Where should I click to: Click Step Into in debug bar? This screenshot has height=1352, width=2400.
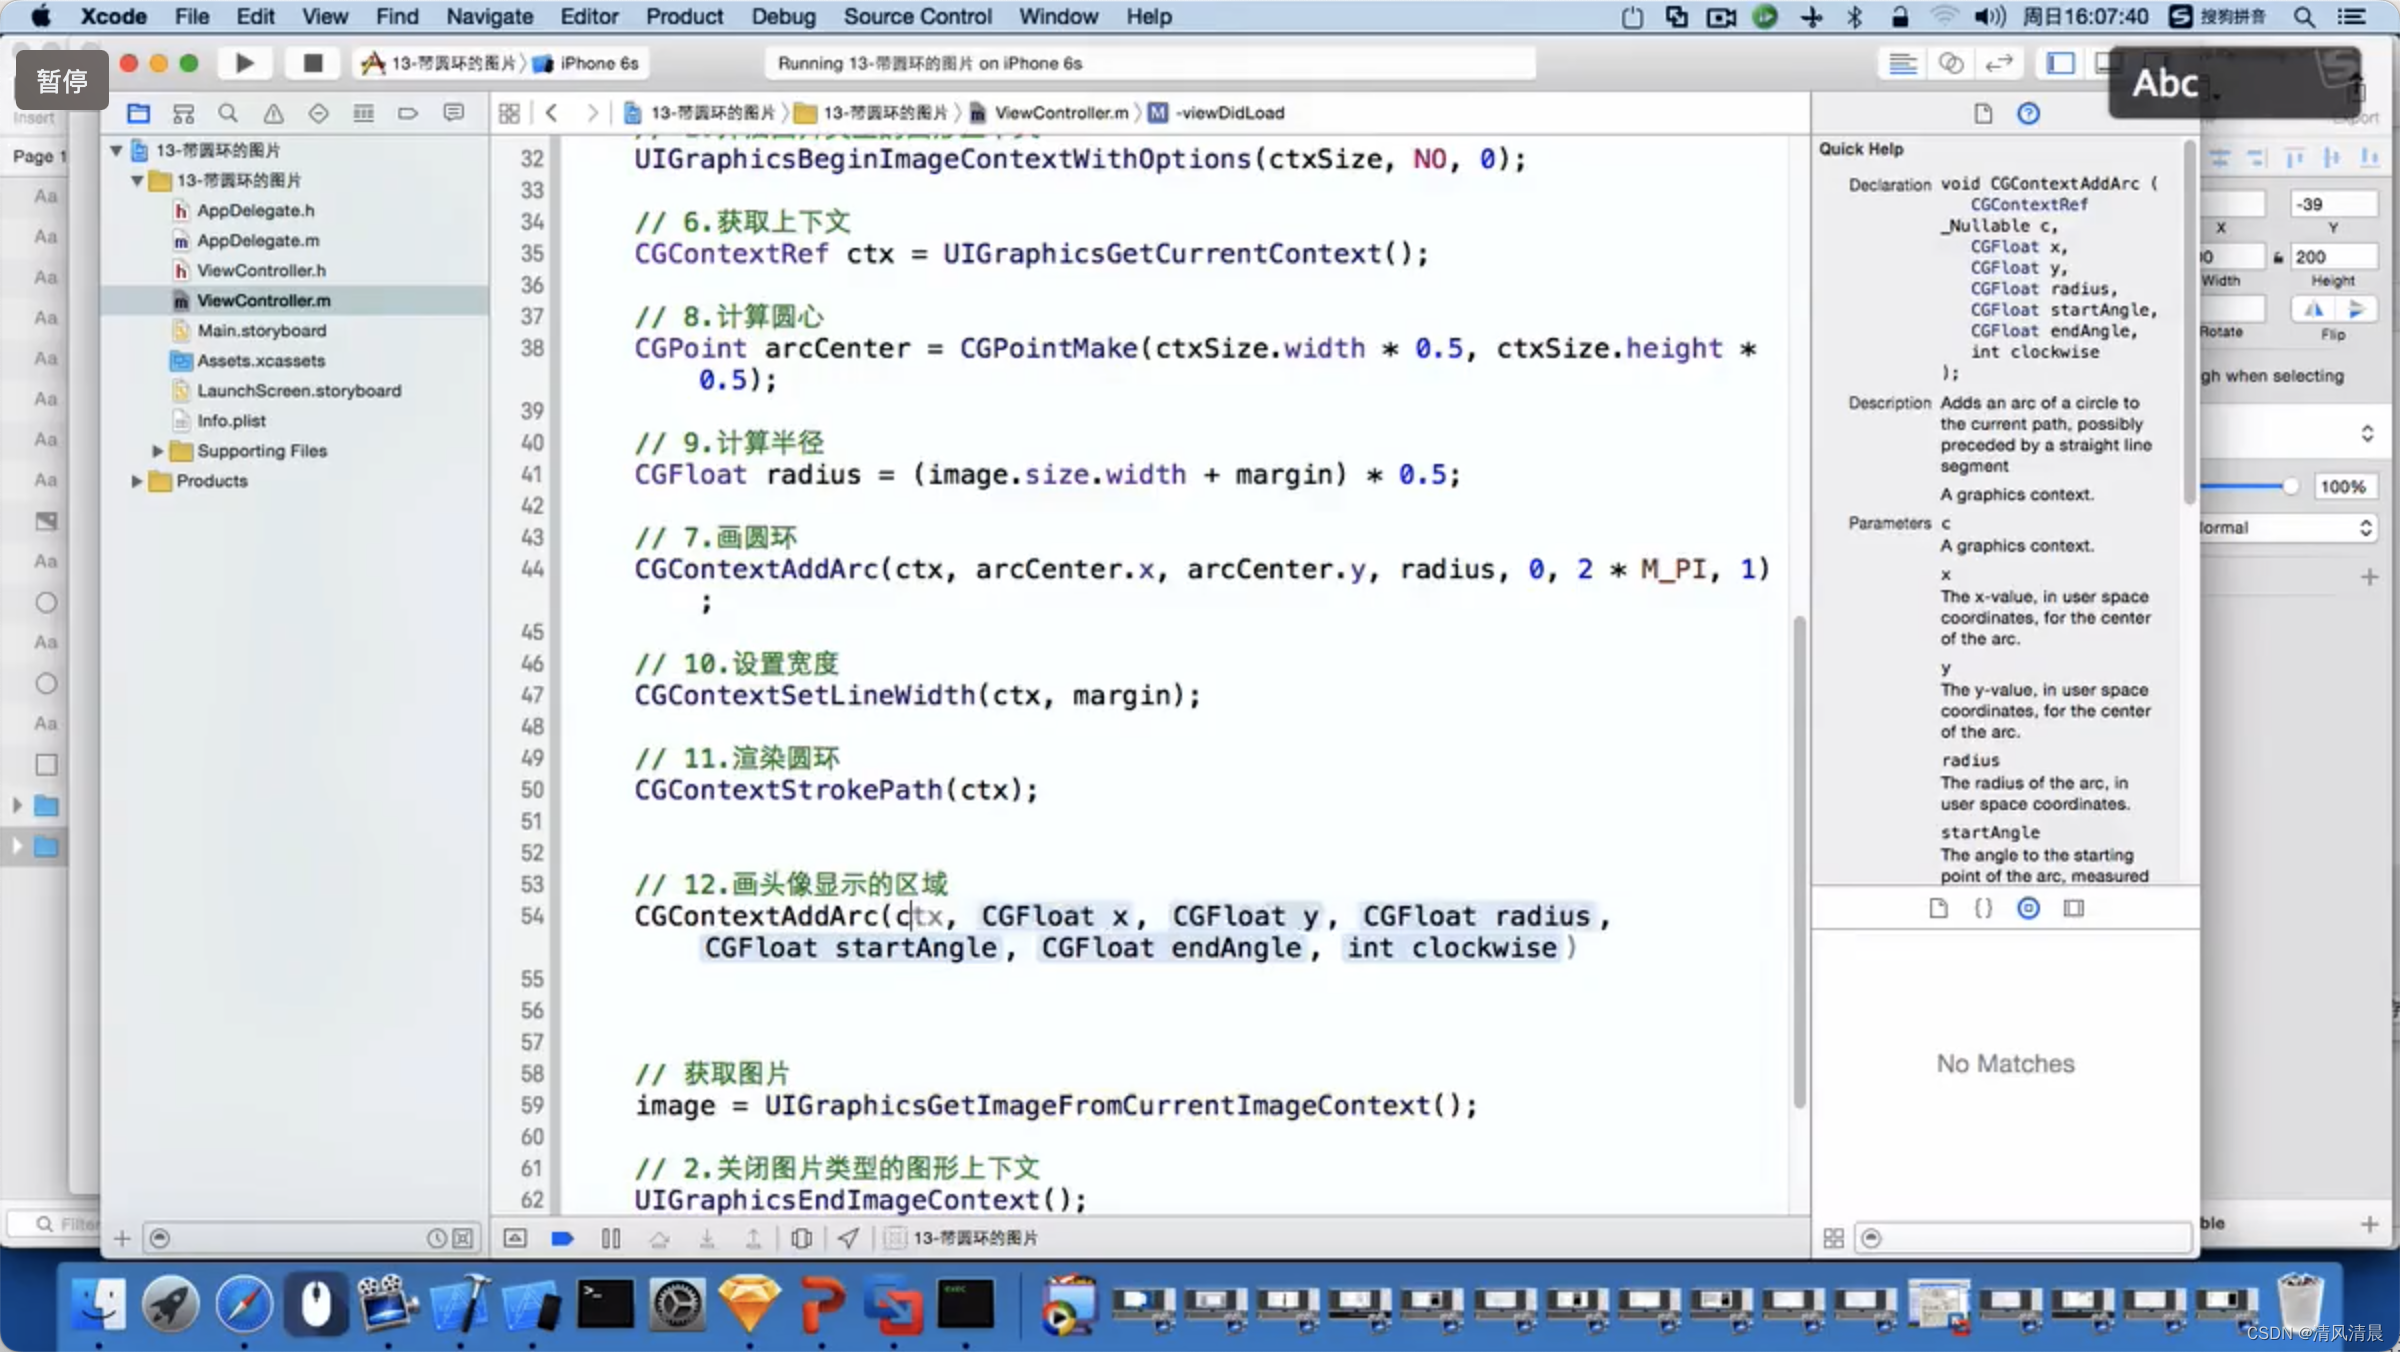(707, 1238)
